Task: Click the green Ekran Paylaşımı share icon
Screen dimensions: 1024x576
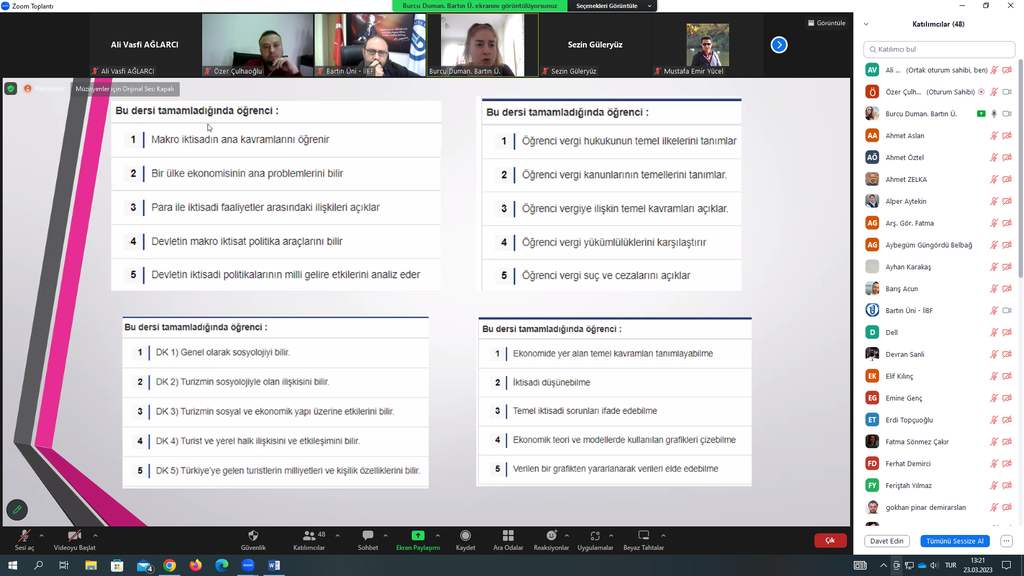Action: (417, 537)
